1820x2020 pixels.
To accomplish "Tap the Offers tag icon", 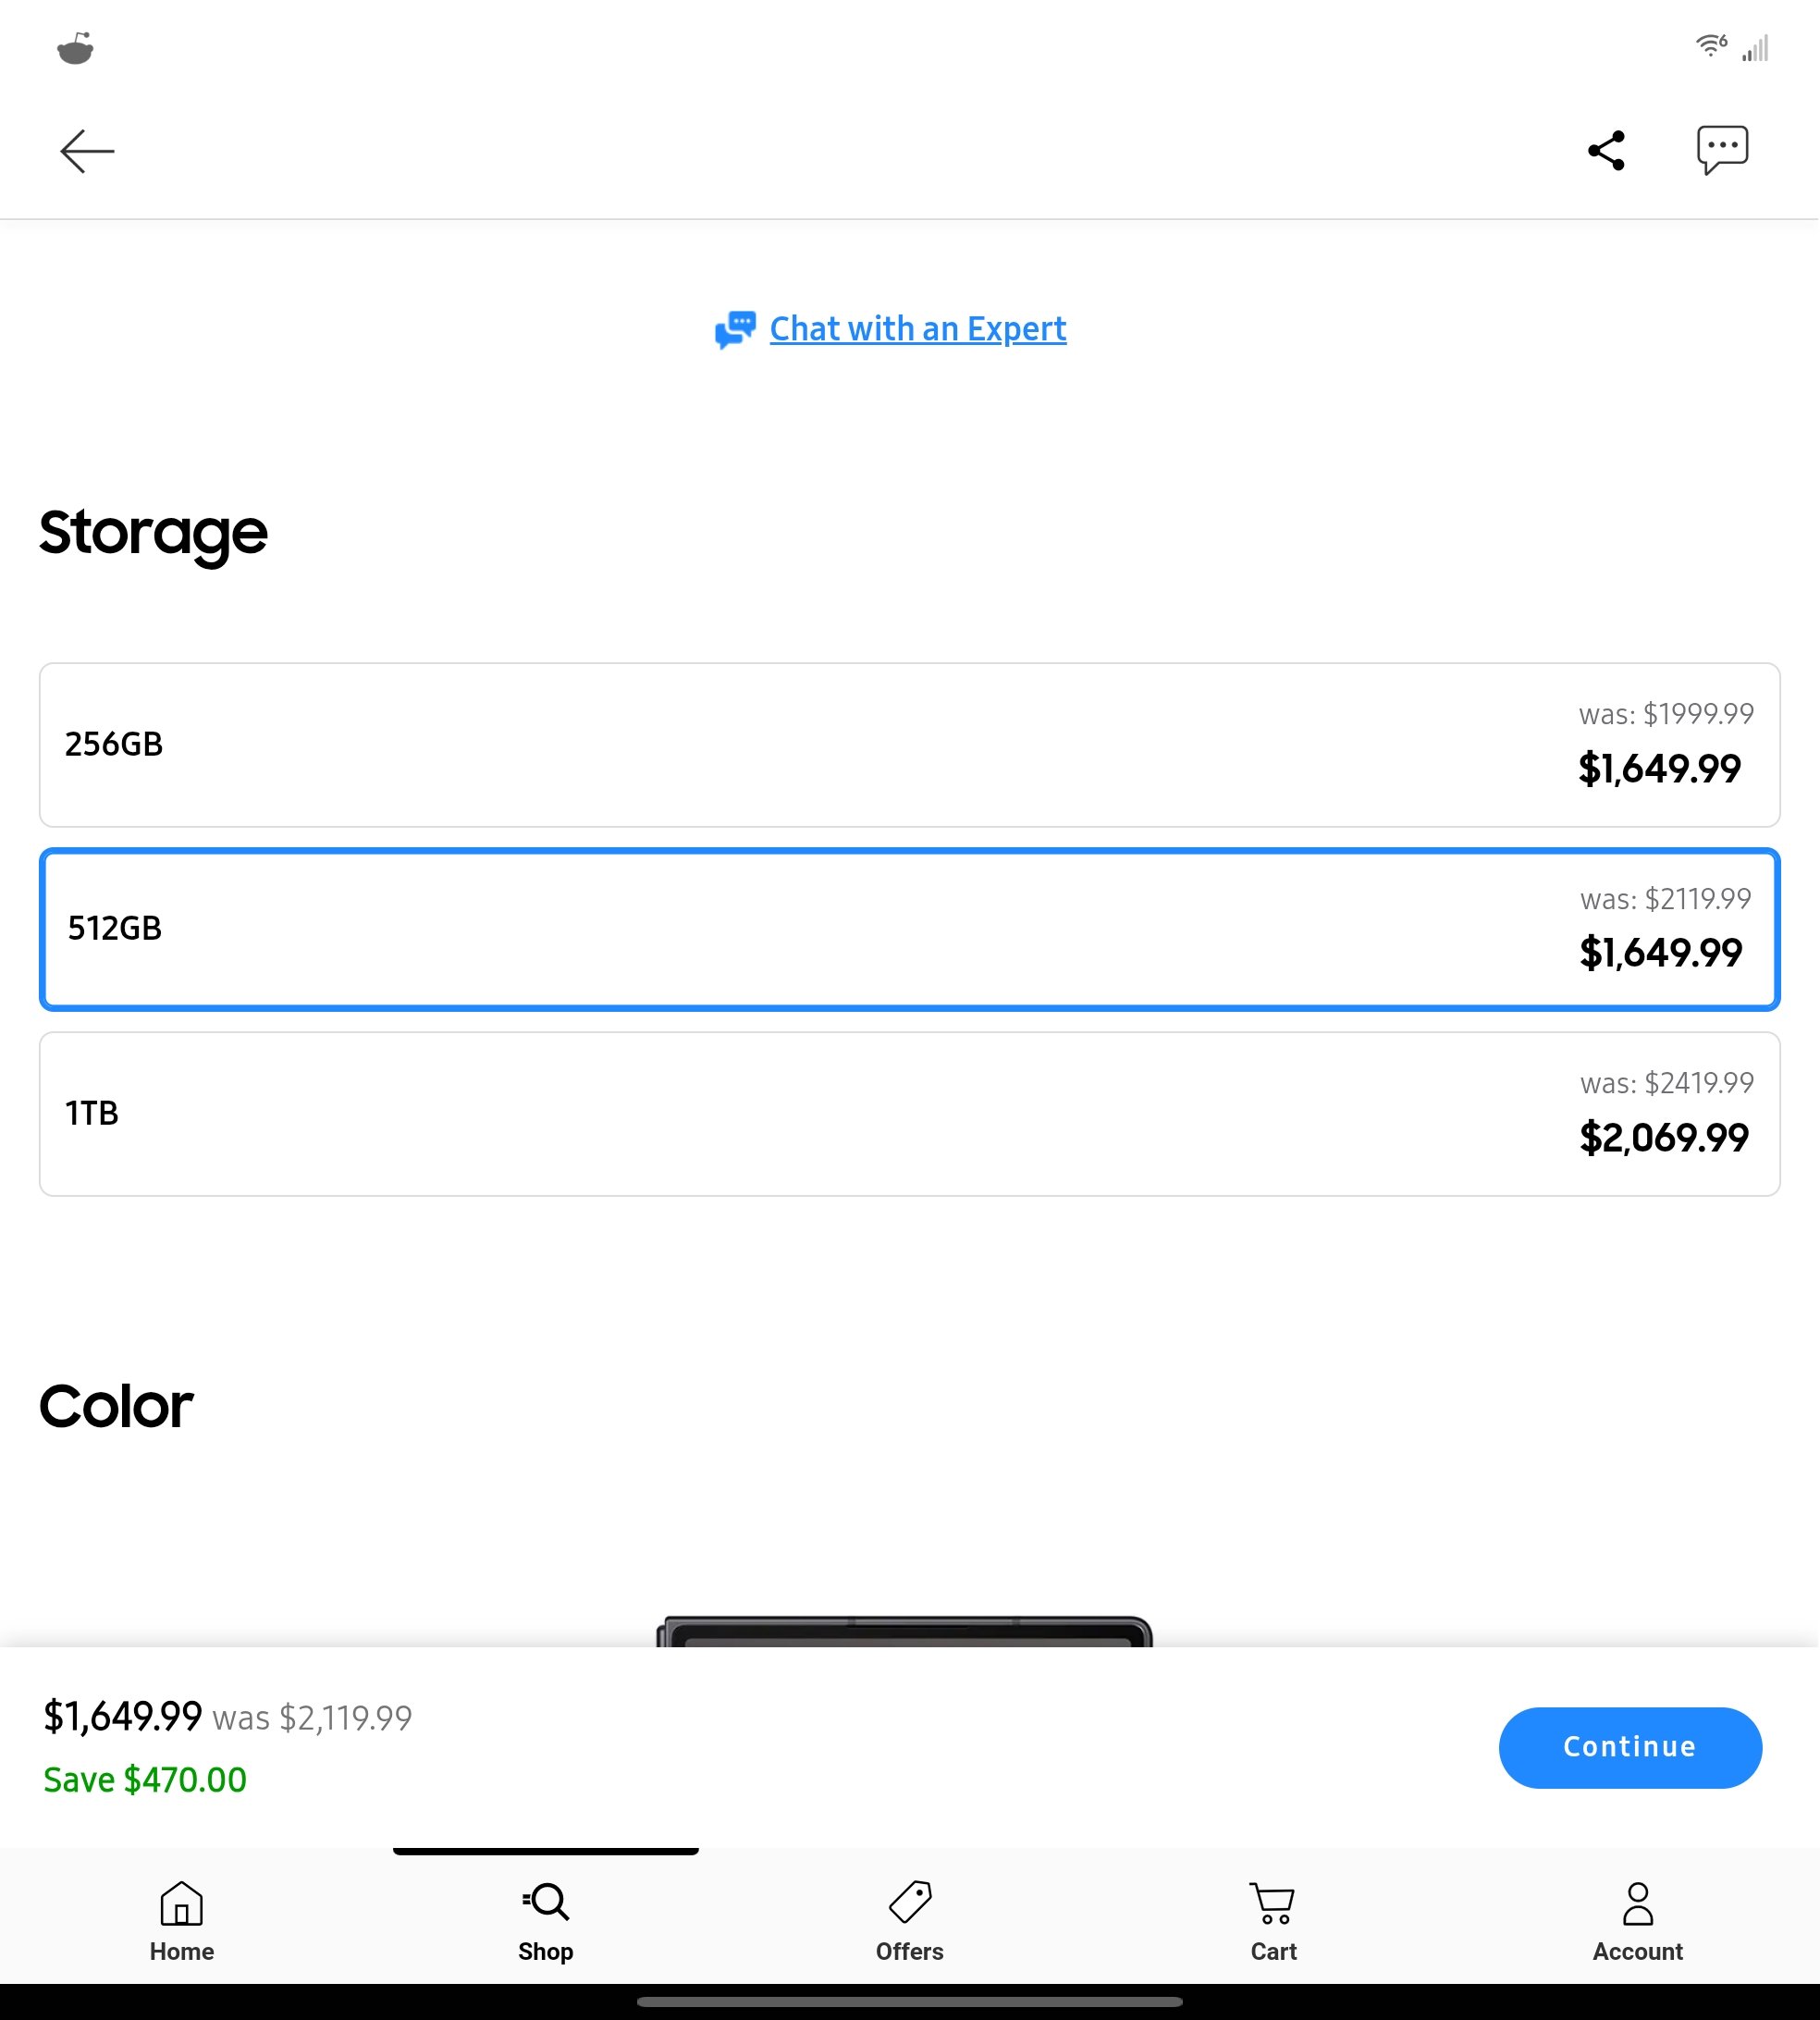I will point(910,1902).
